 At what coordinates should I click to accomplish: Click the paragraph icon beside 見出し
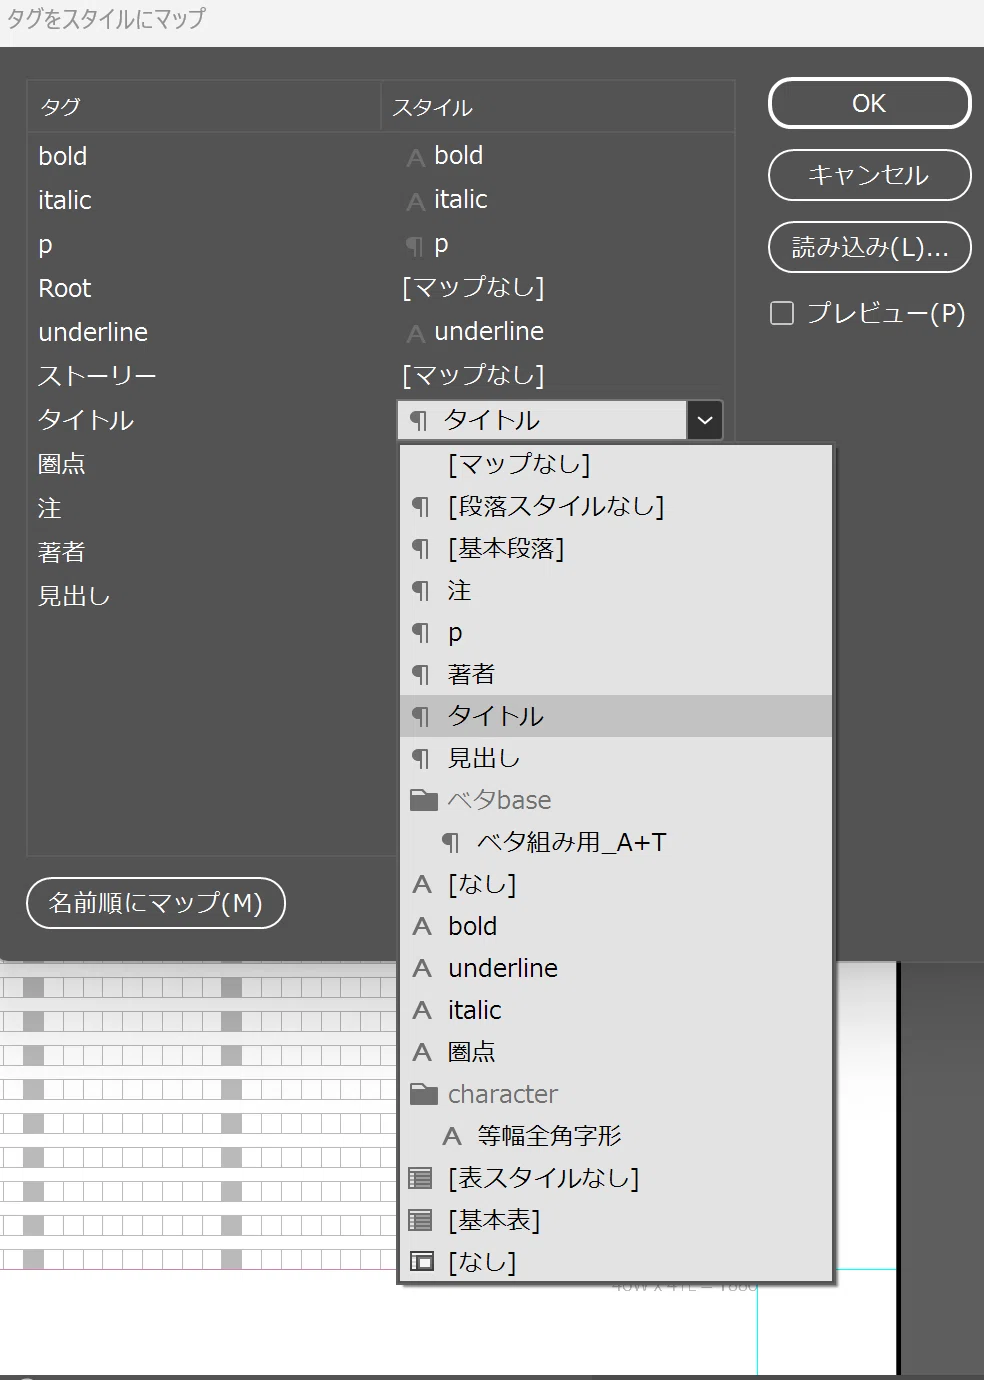pos(421,759)
